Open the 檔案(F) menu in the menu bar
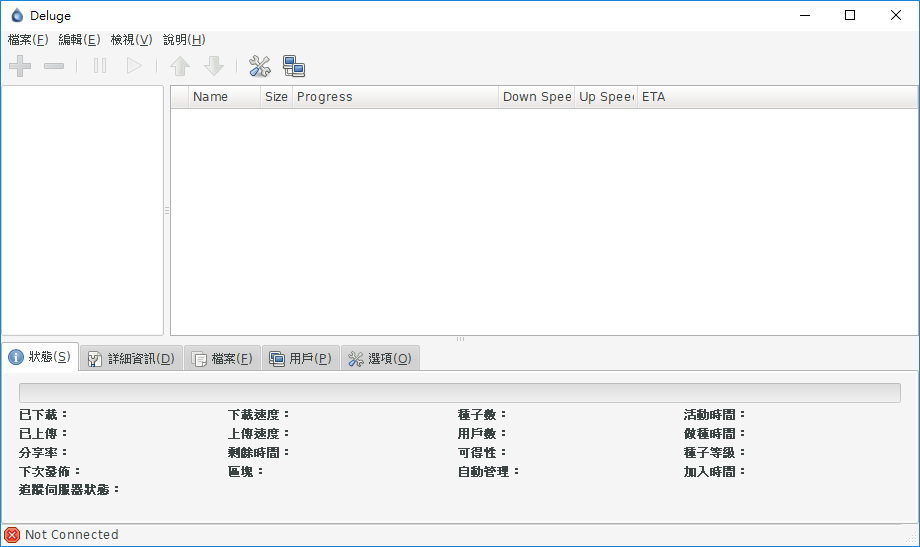Screen dimensions: 920x547 [28, 39]
